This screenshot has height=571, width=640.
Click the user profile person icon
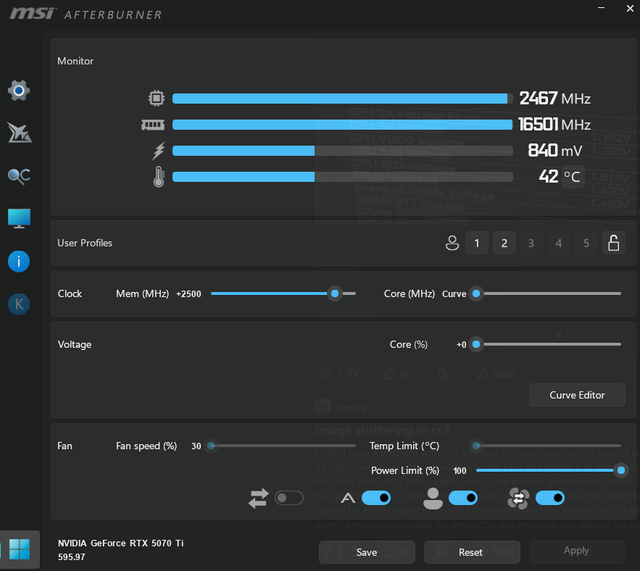(451, 243)
